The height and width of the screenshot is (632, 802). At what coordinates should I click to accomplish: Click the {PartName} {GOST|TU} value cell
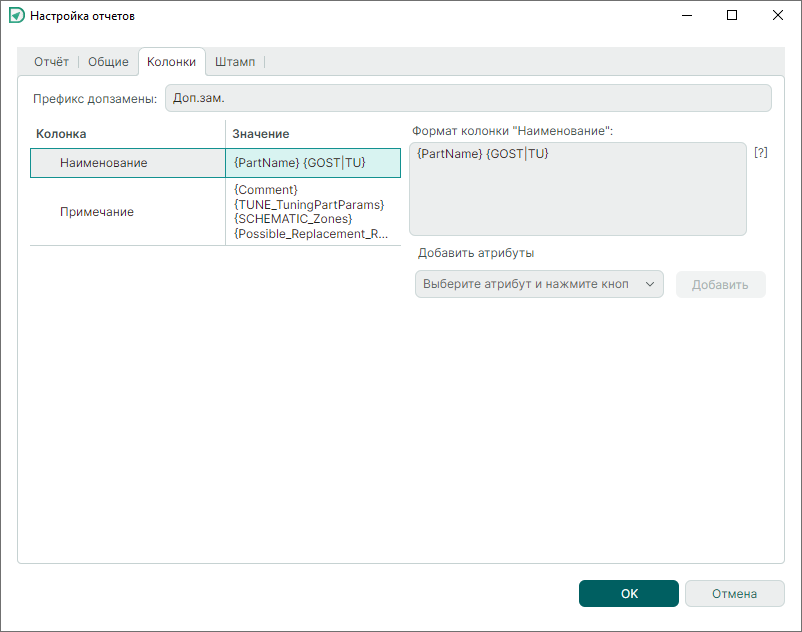[312, 163]
